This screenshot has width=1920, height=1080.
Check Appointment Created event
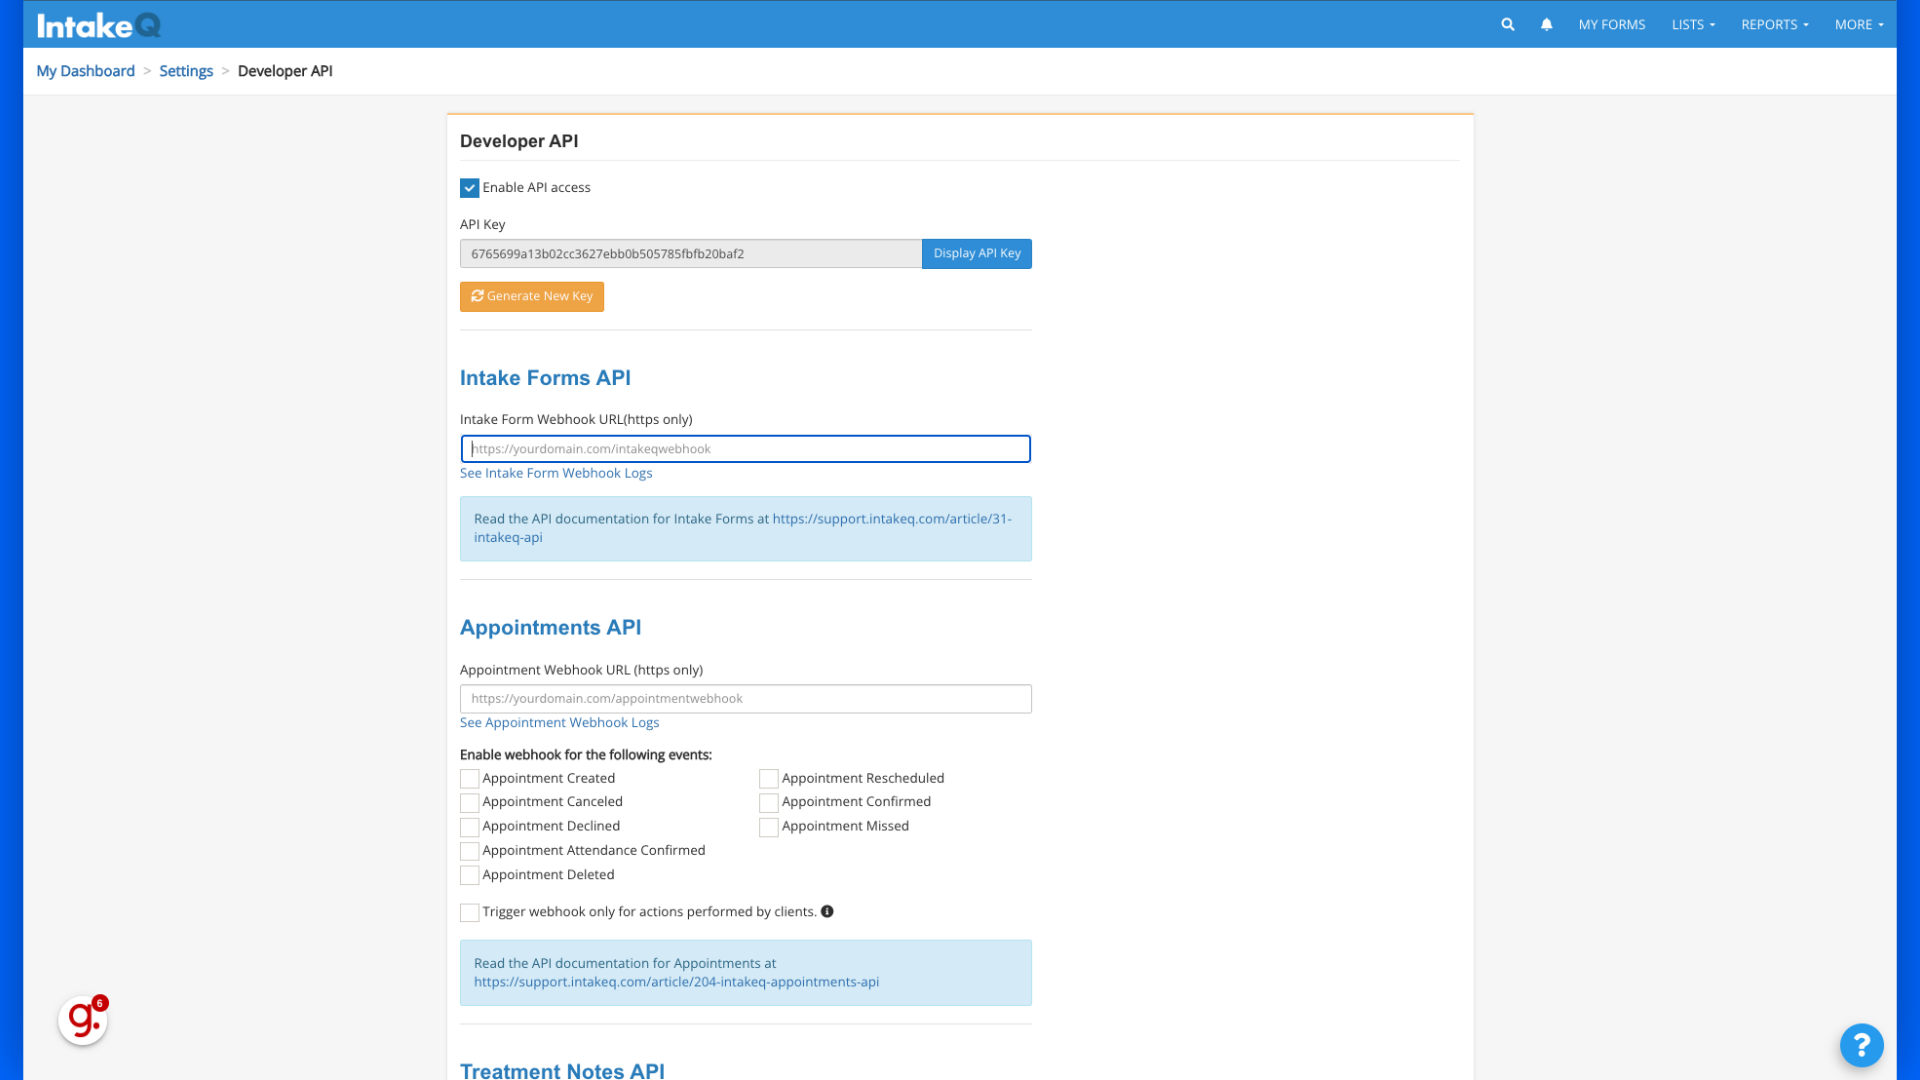click(469, 778)
